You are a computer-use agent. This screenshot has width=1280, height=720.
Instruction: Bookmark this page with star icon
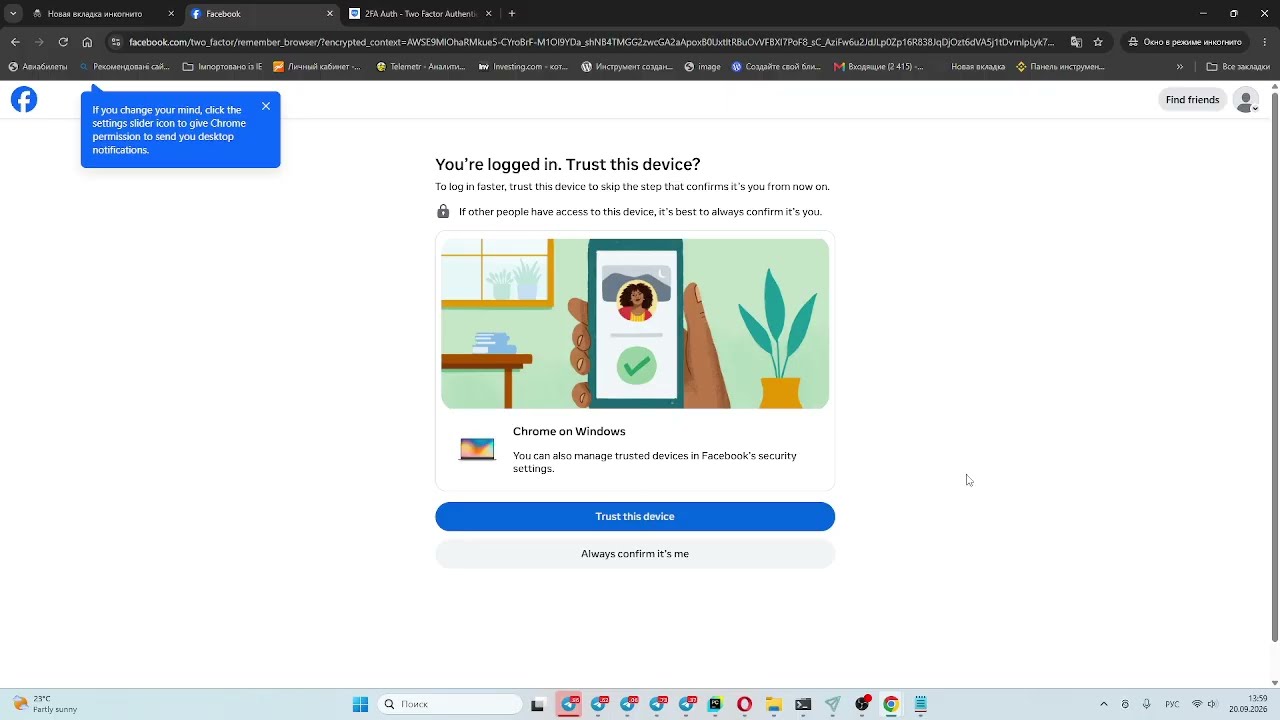[1098, 42]
